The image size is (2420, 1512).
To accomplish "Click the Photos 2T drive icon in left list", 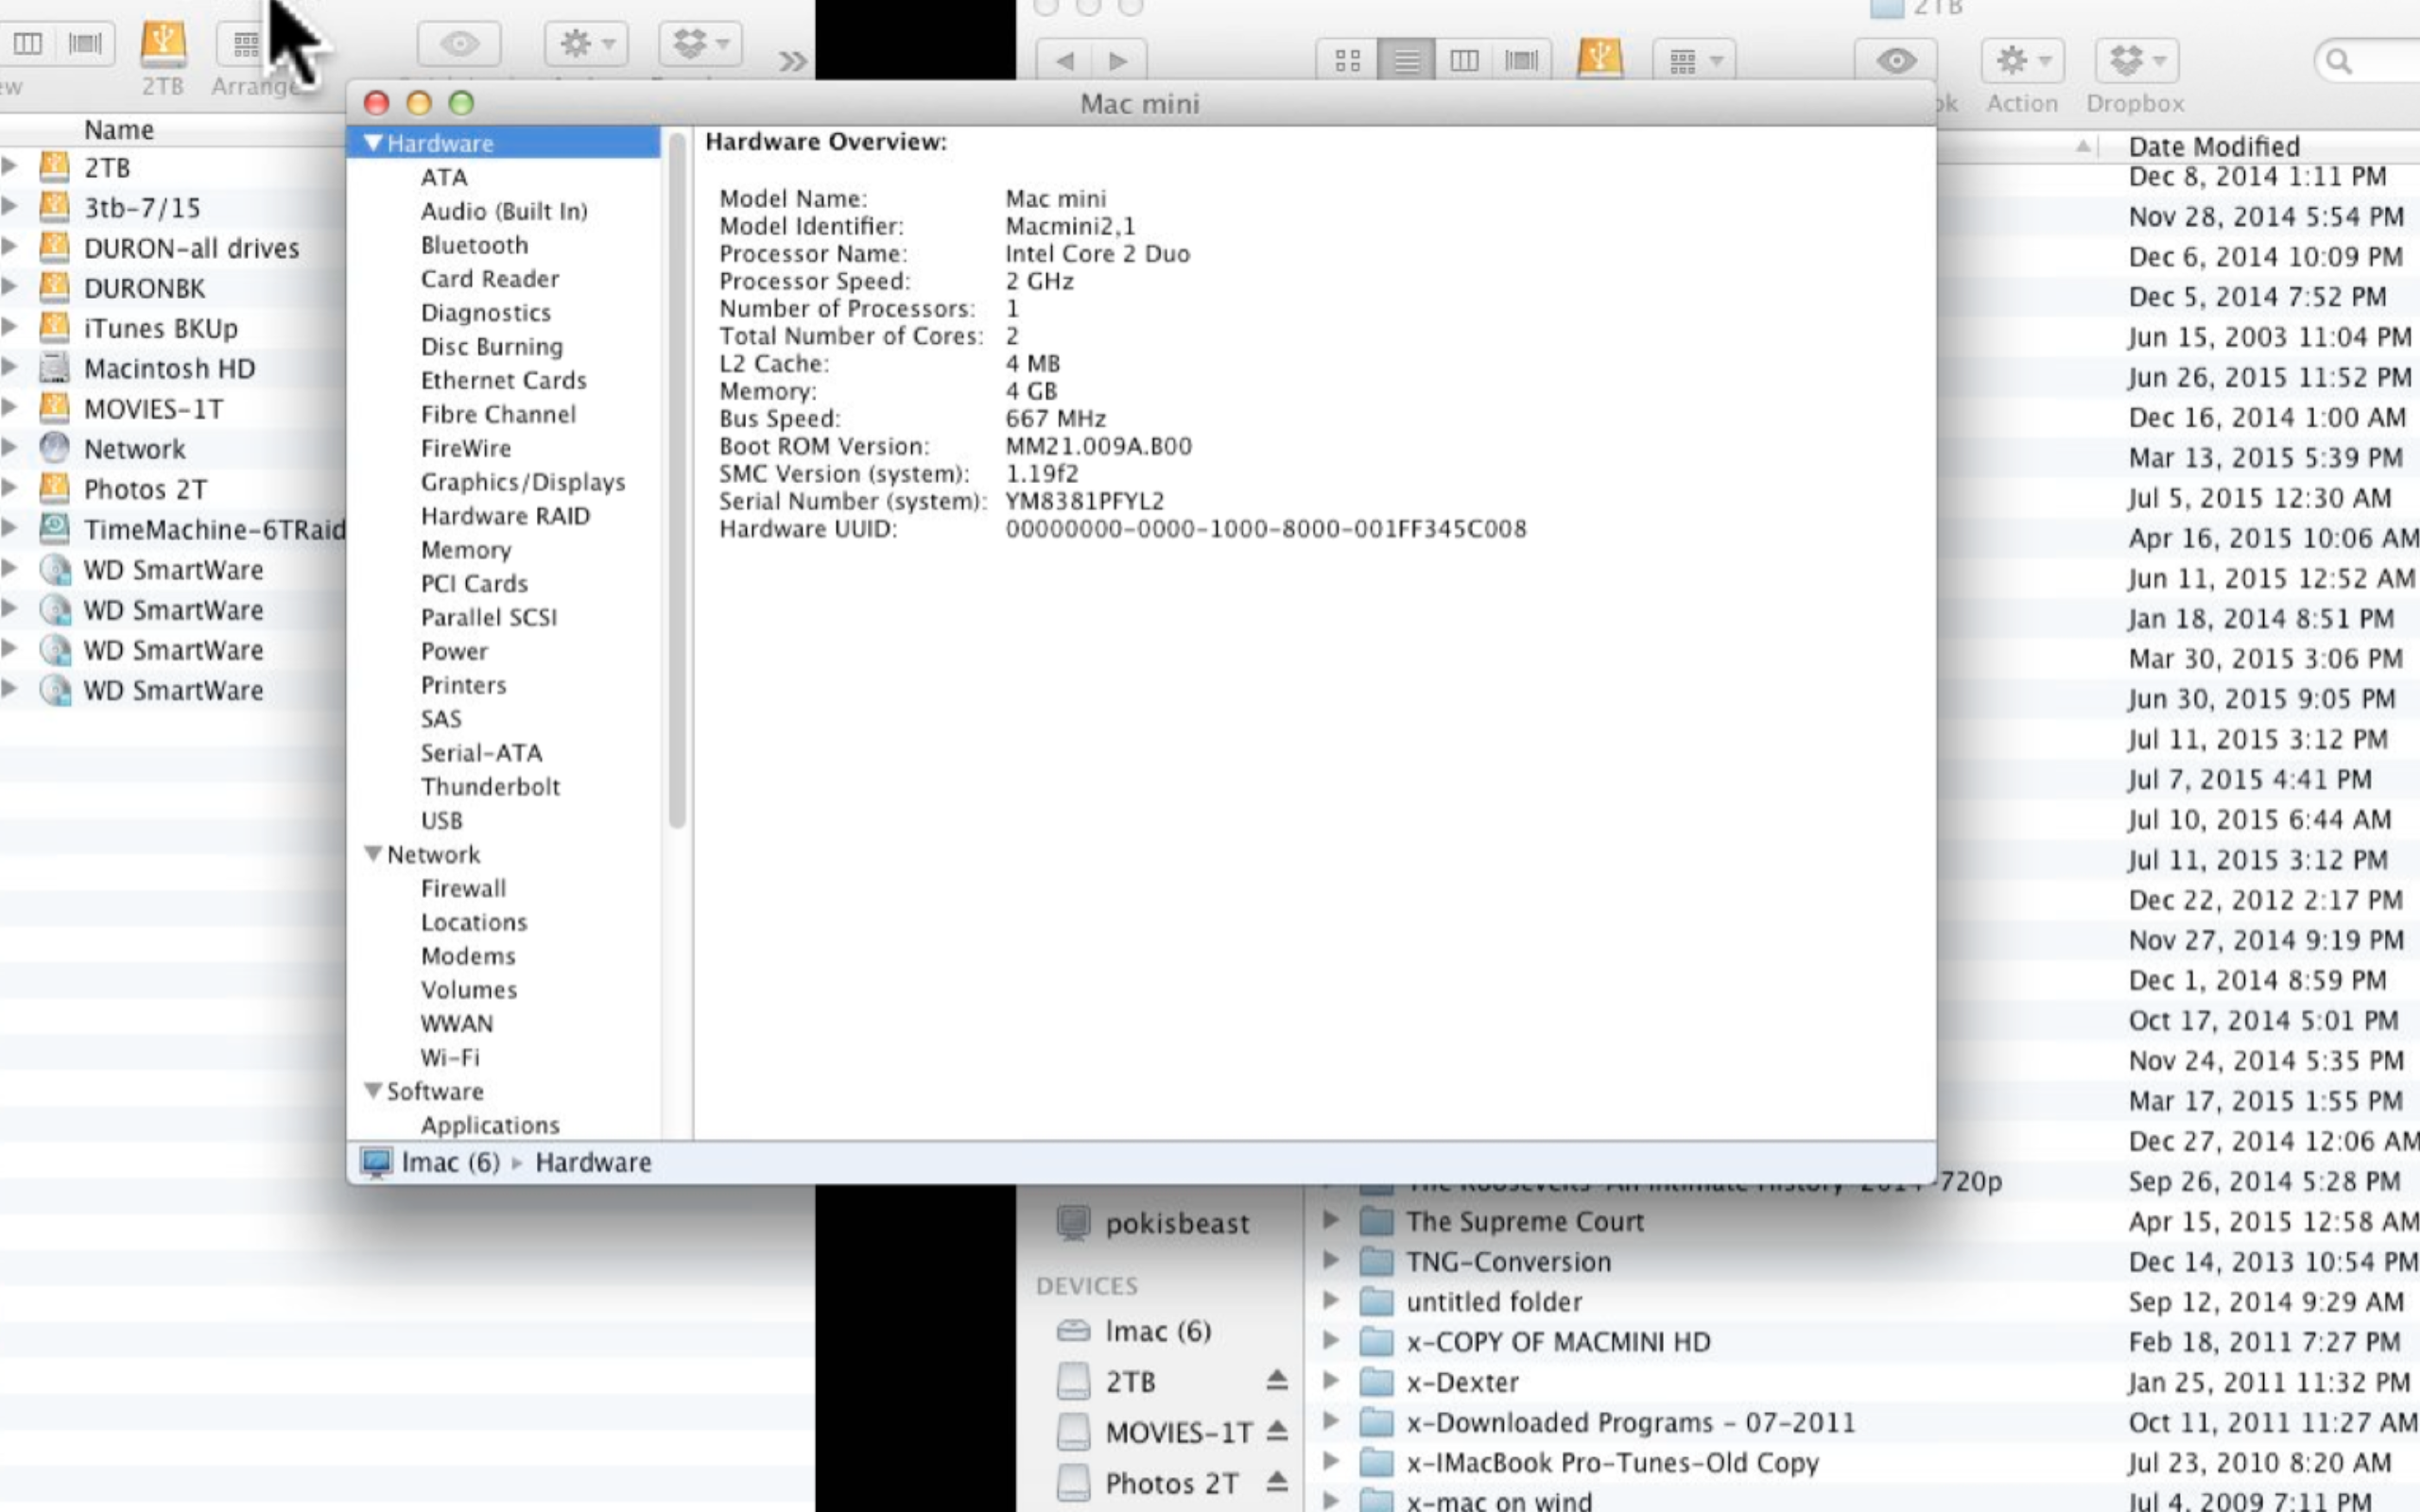I will tap(54, 489).
